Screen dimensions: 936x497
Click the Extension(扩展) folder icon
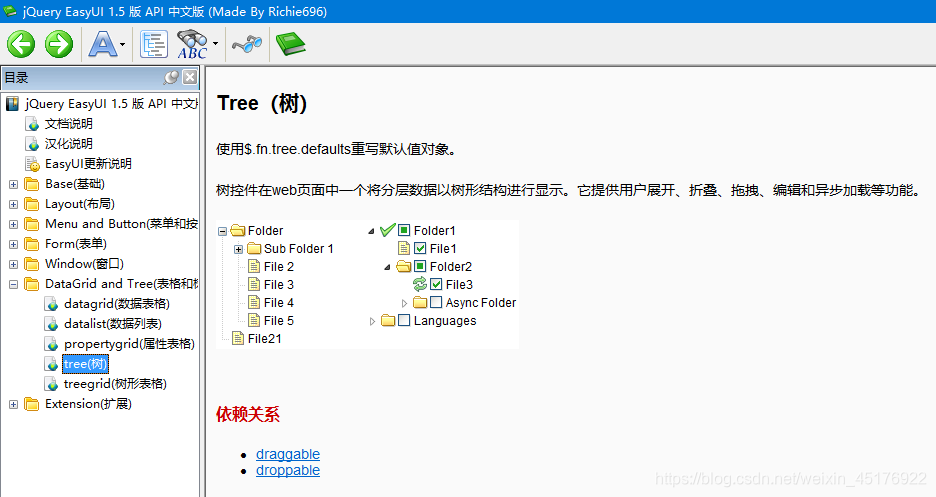(32, 404)
